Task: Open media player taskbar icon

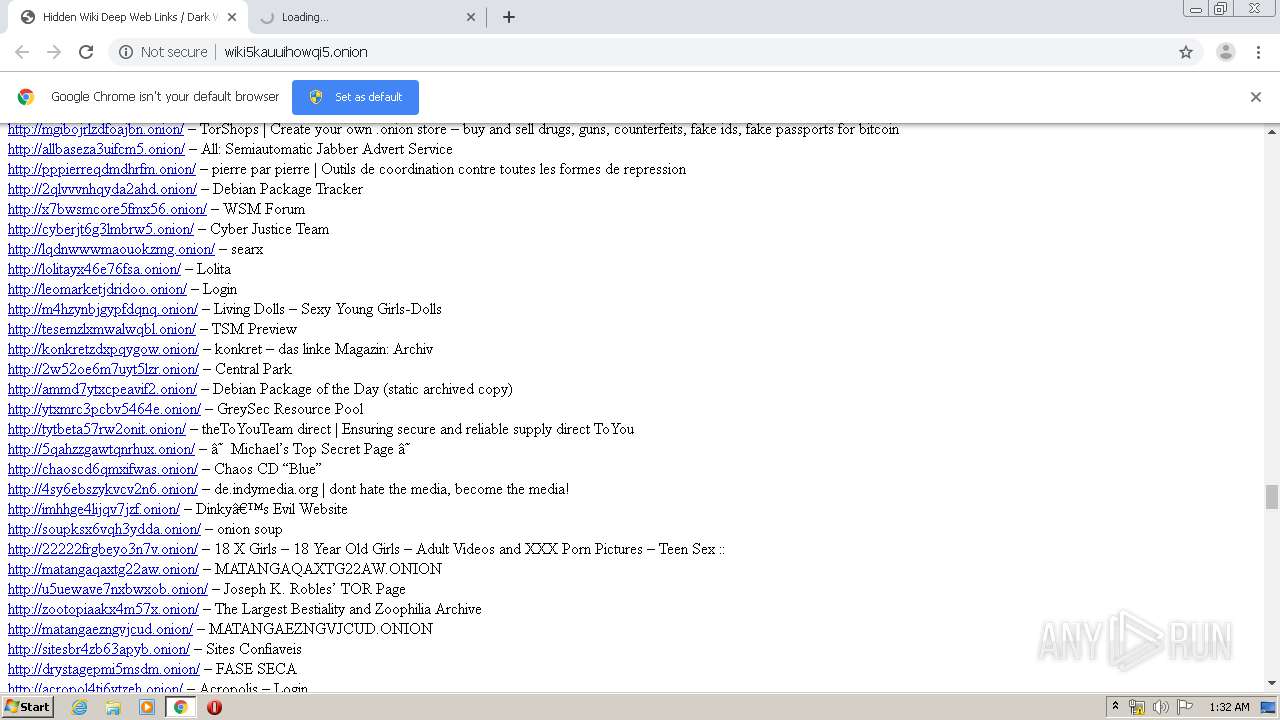Action: 147,707
